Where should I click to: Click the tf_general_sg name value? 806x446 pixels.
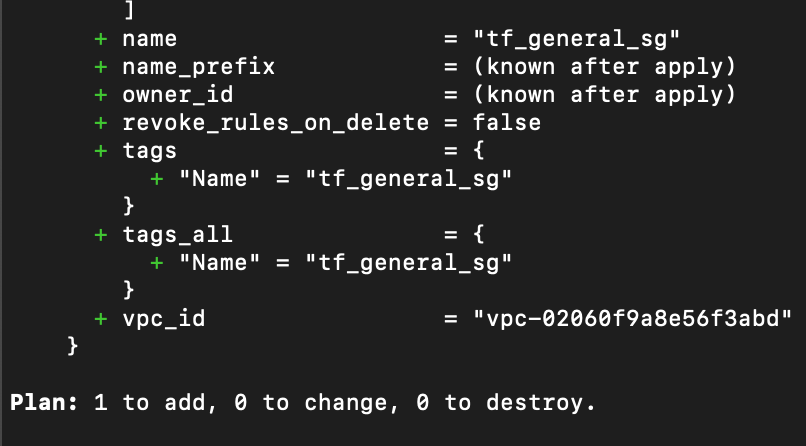click(x=577, y=39)
